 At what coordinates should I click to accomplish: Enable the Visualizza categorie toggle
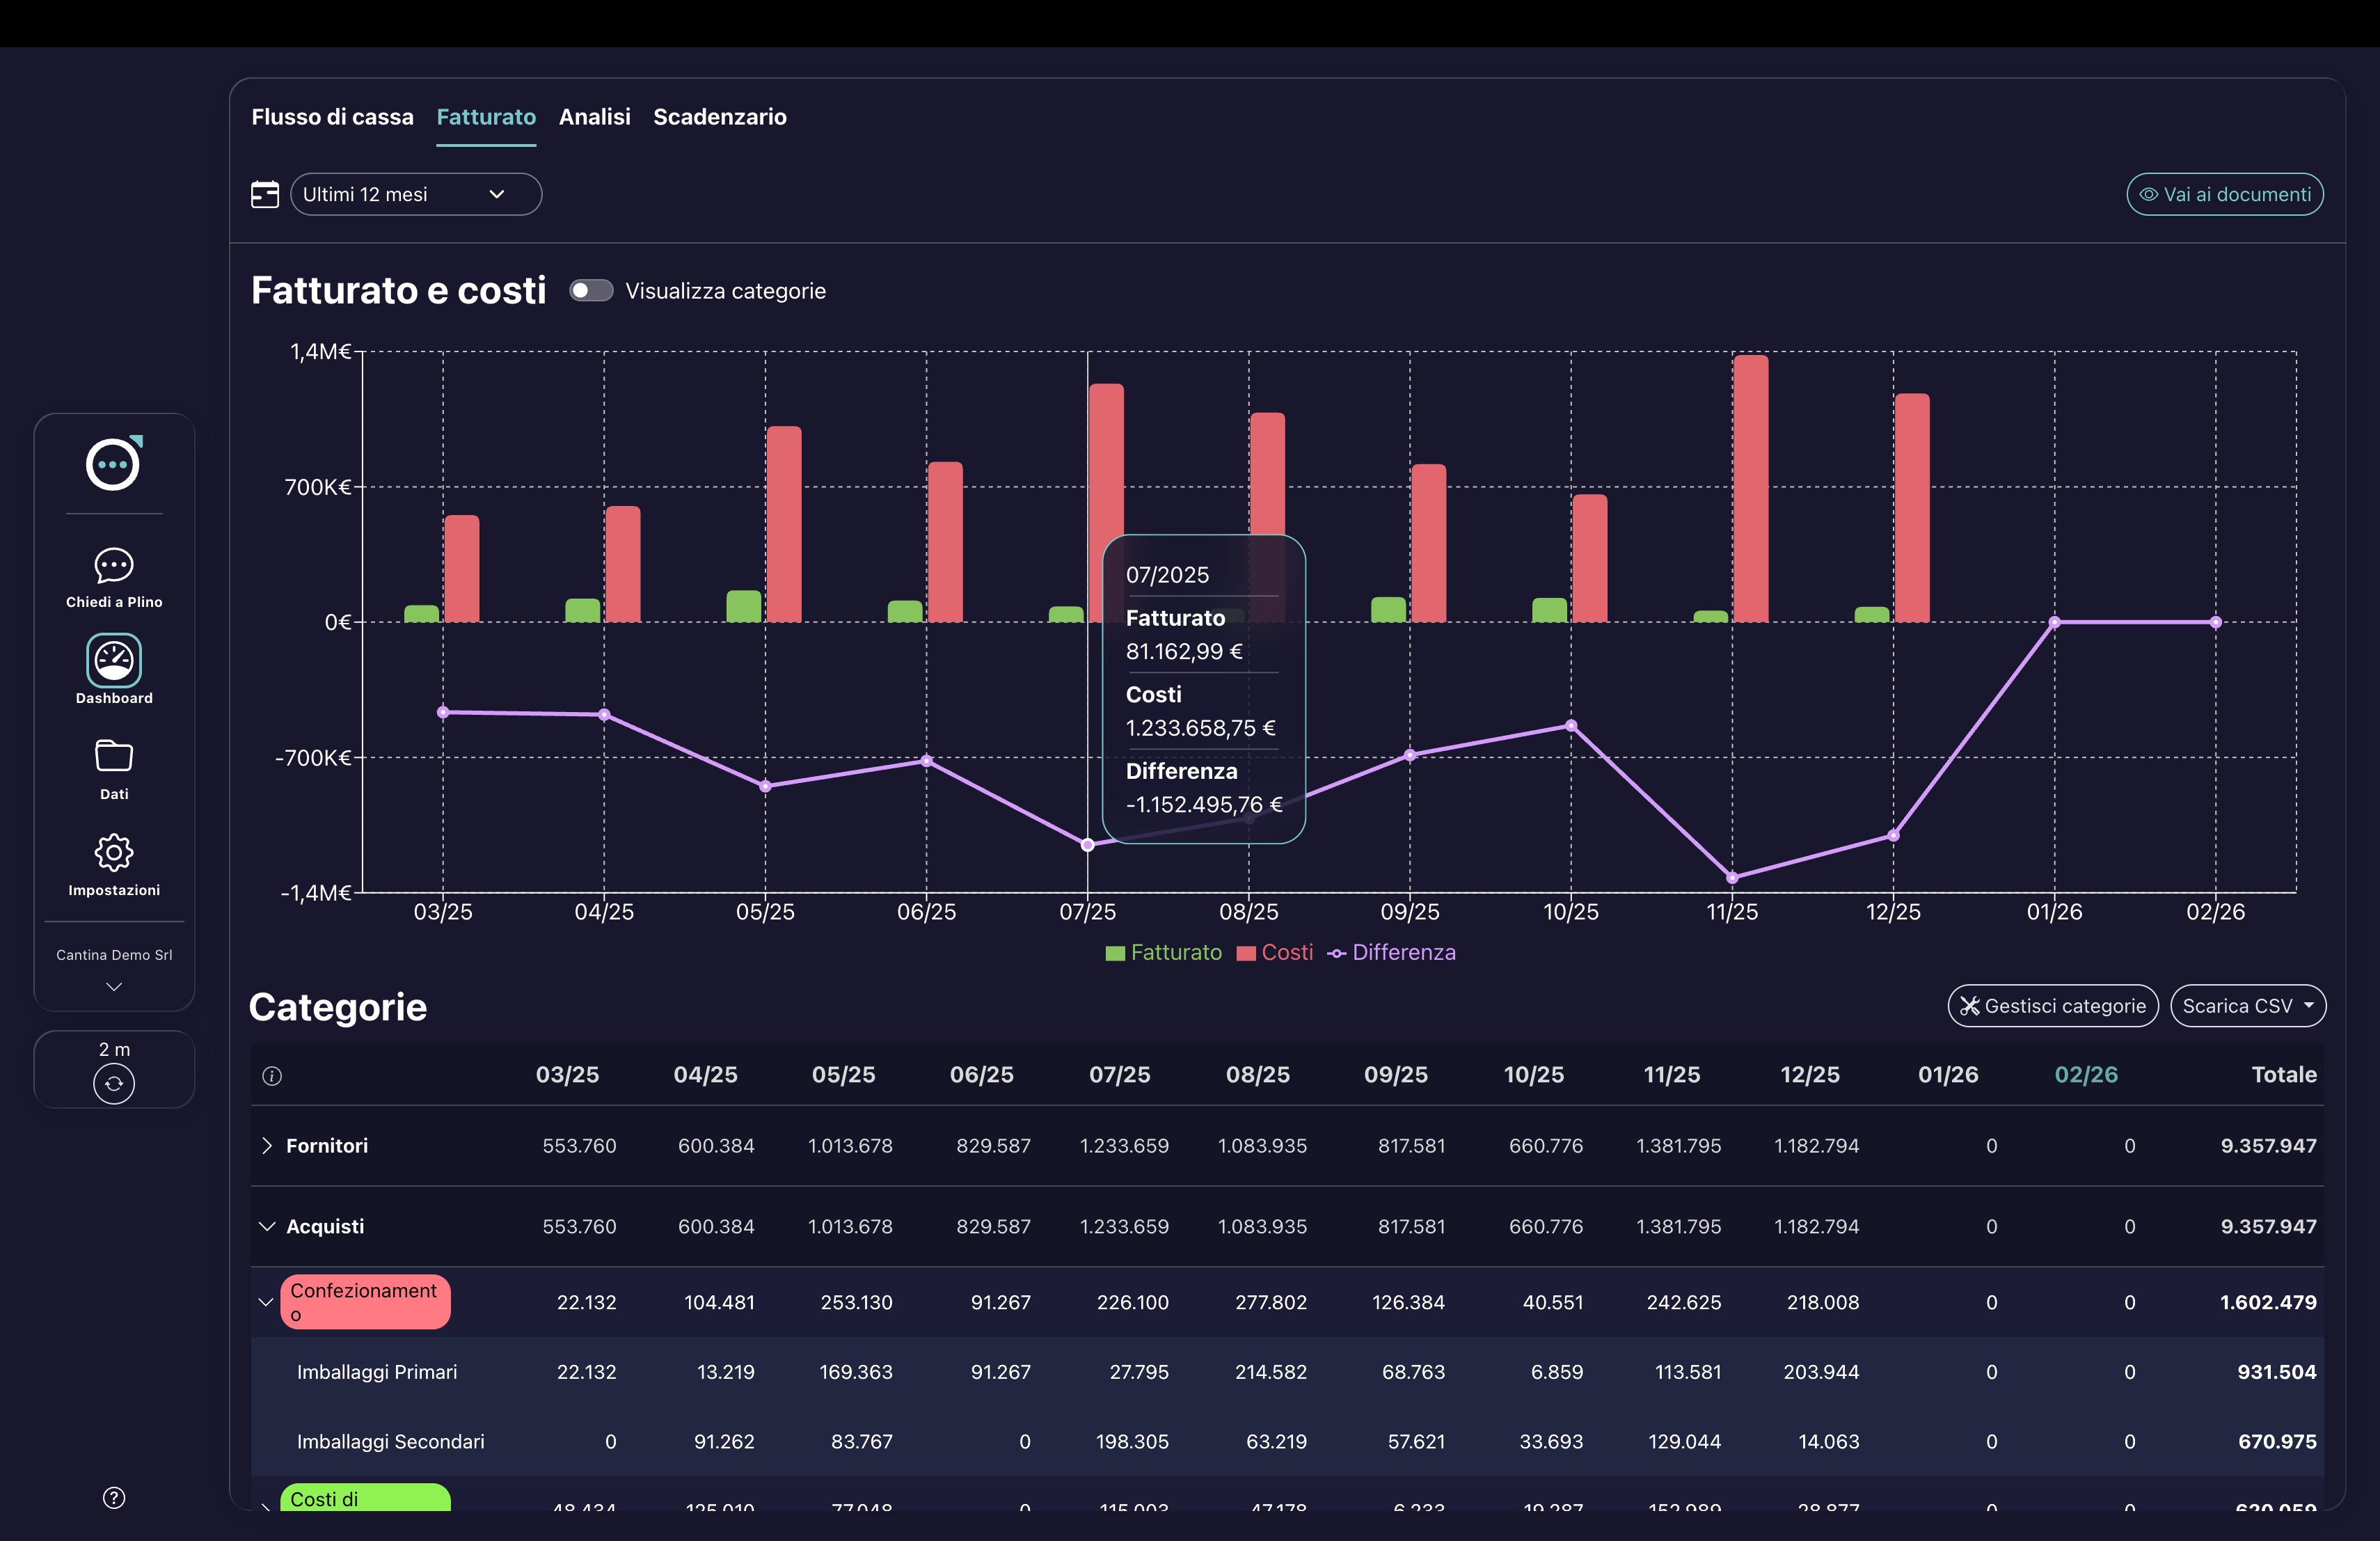pos(591,291)
